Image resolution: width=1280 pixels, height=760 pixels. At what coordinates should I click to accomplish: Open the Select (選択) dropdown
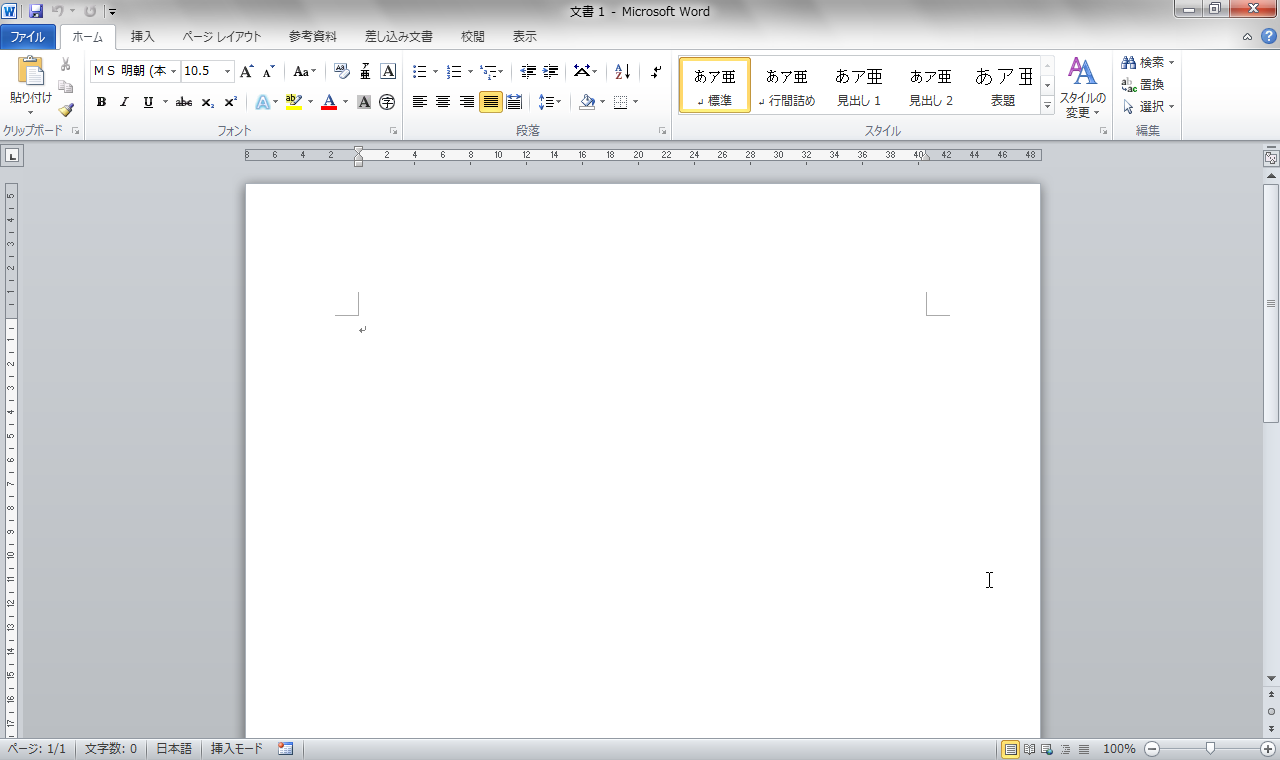point(1148,106)
